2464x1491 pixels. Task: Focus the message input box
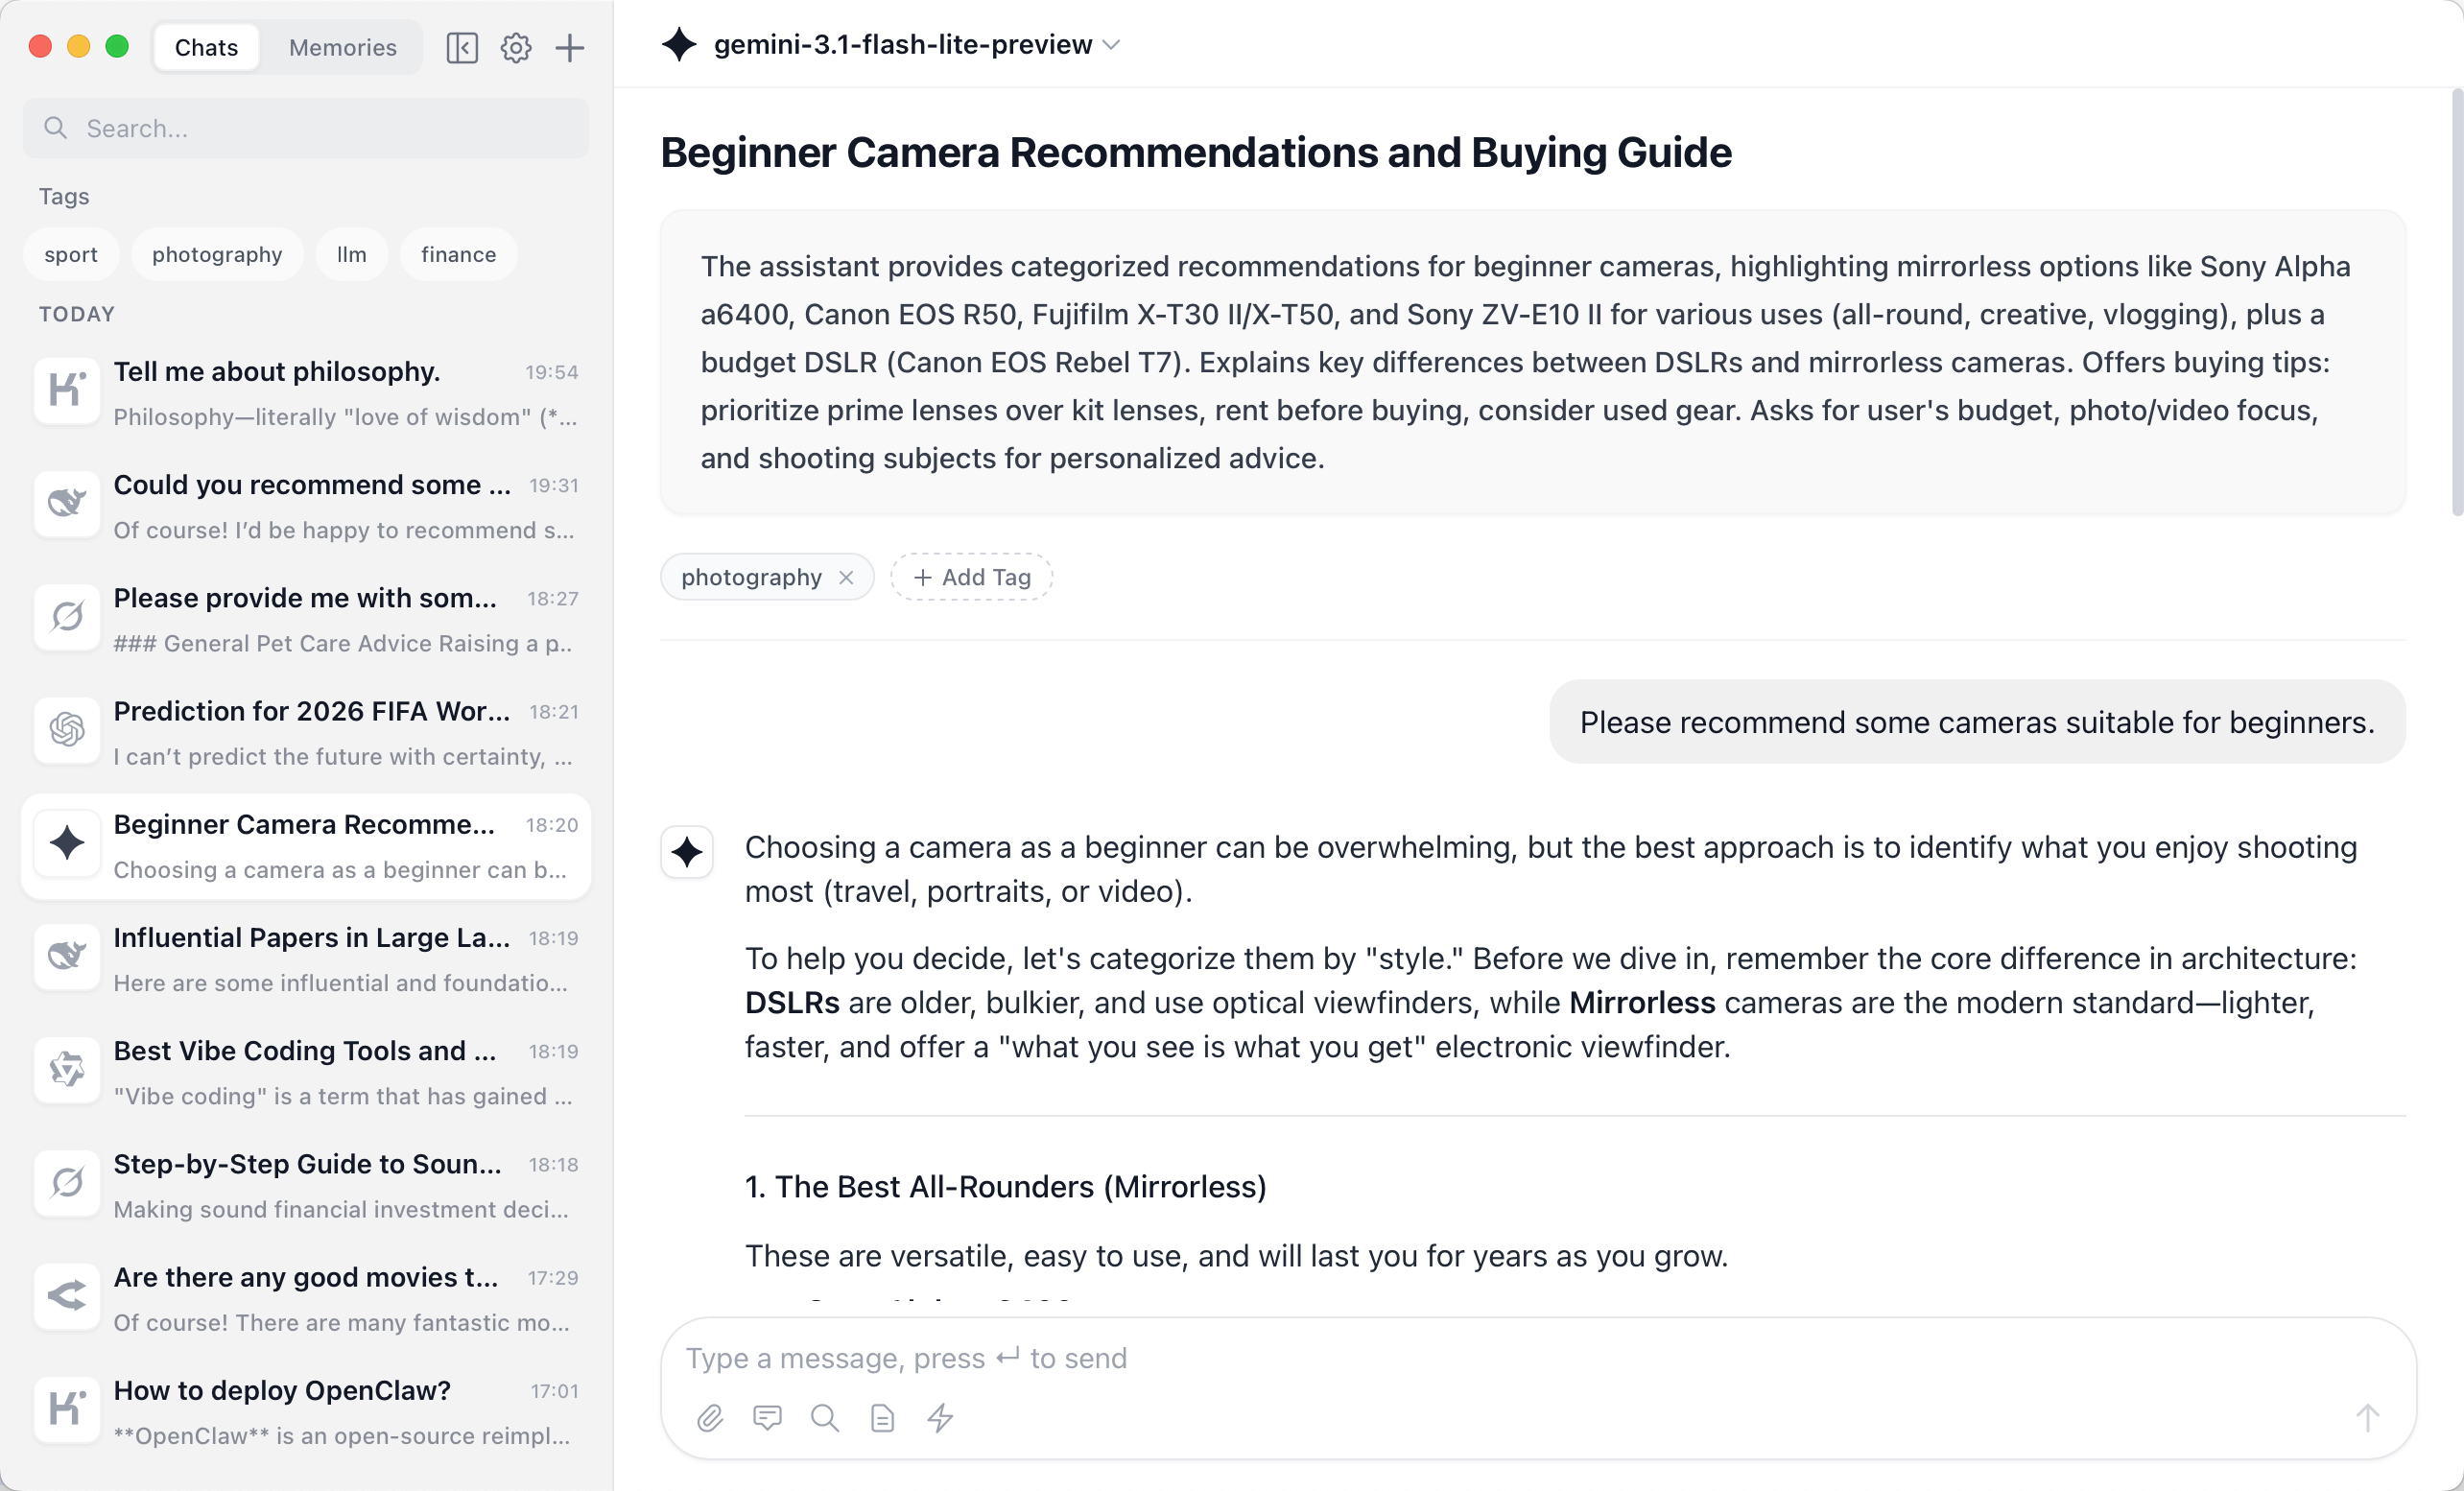(x=1500, y=1357)
